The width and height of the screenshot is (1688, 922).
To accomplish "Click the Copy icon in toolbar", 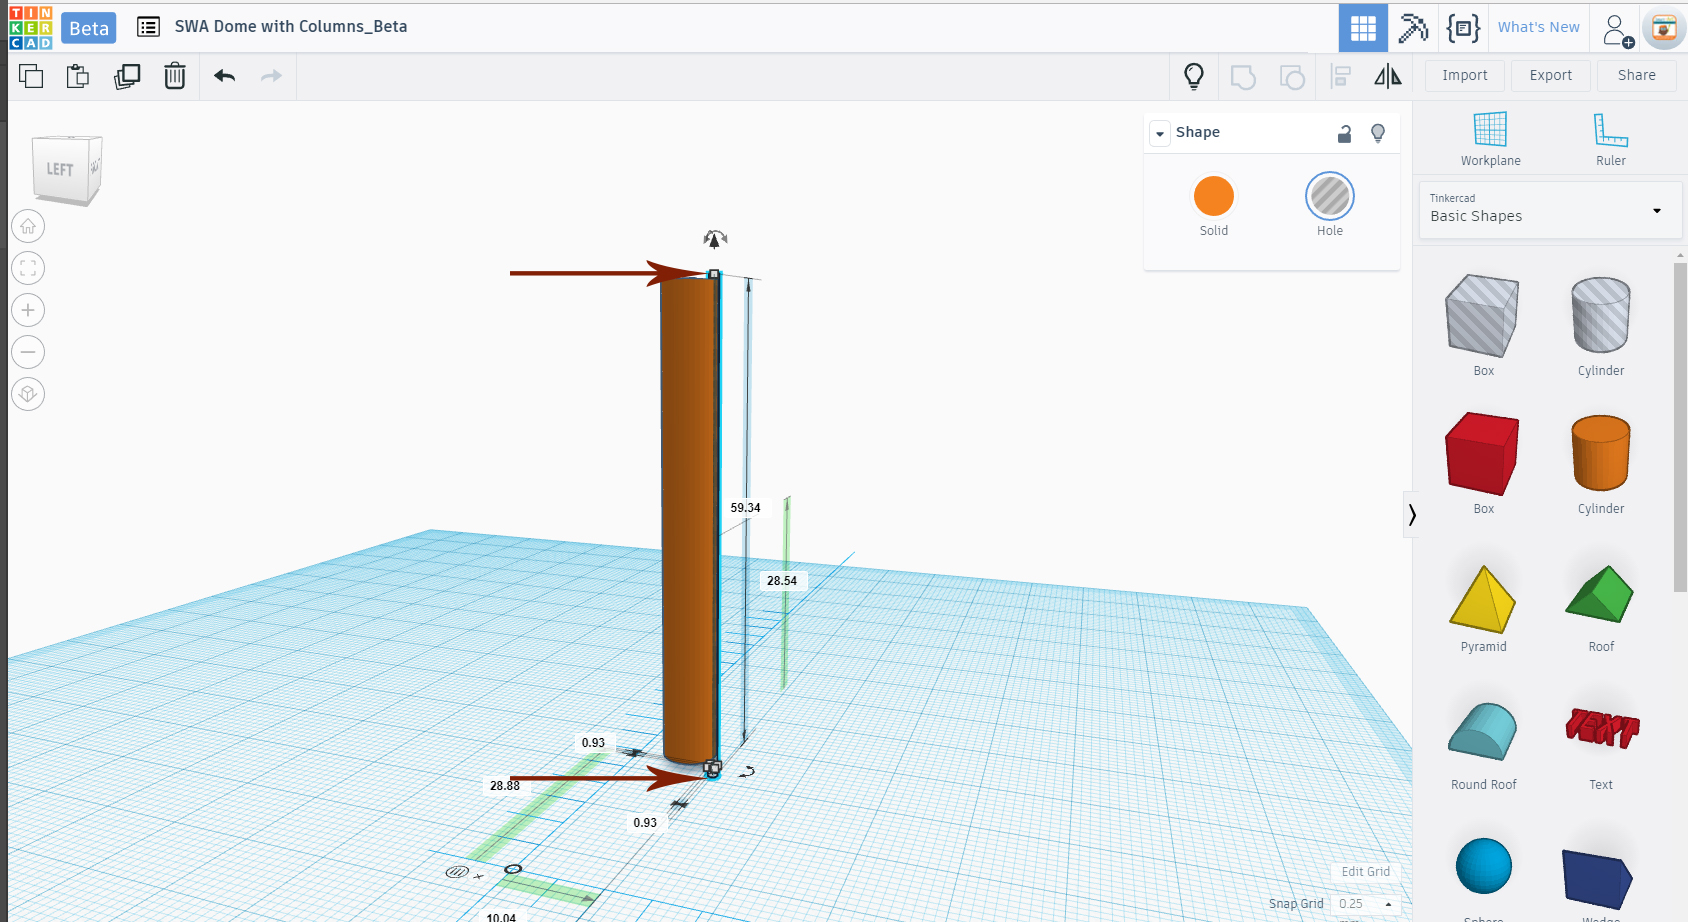I will [31, 76].
